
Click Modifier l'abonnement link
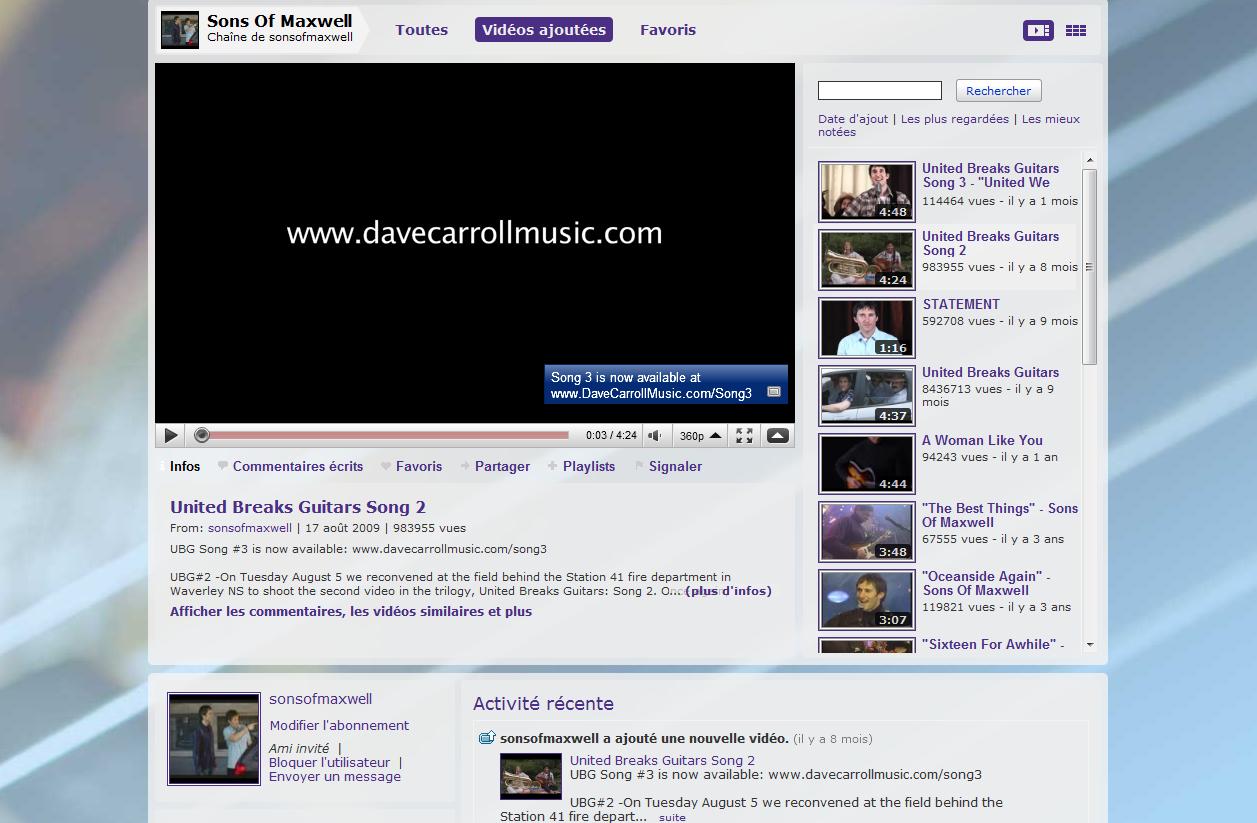339,725
